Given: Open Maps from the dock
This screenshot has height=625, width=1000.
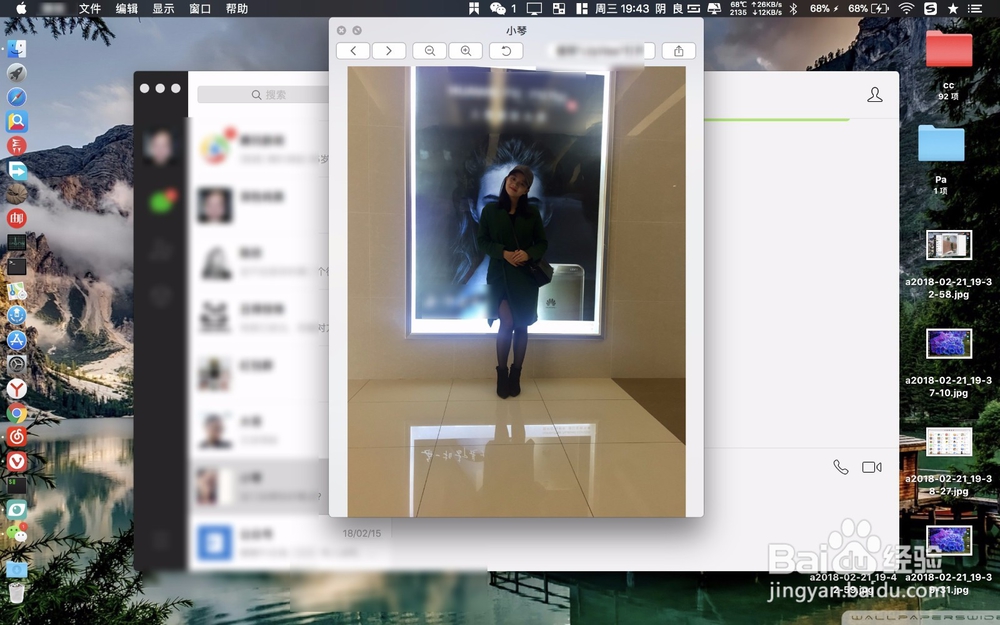Looking at the screenshot, I should coord(17,291).
